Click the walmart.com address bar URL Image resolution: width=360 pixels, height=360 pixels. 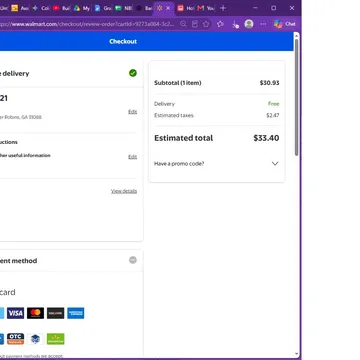[88, 24]
